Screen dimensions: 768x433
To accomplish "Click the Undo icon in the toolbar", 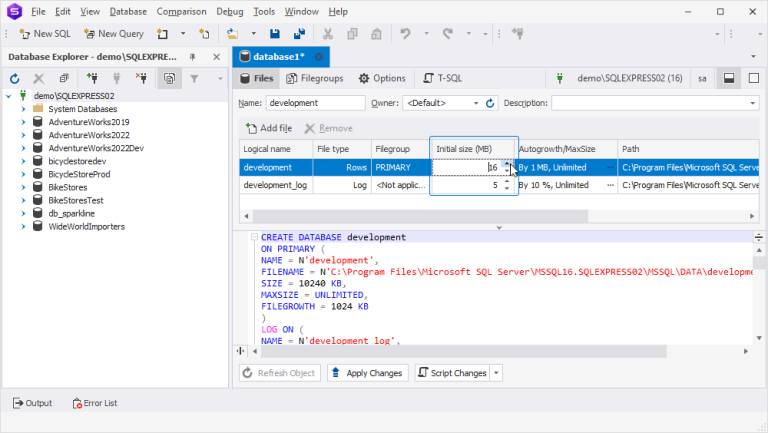I will click(405, 33).
